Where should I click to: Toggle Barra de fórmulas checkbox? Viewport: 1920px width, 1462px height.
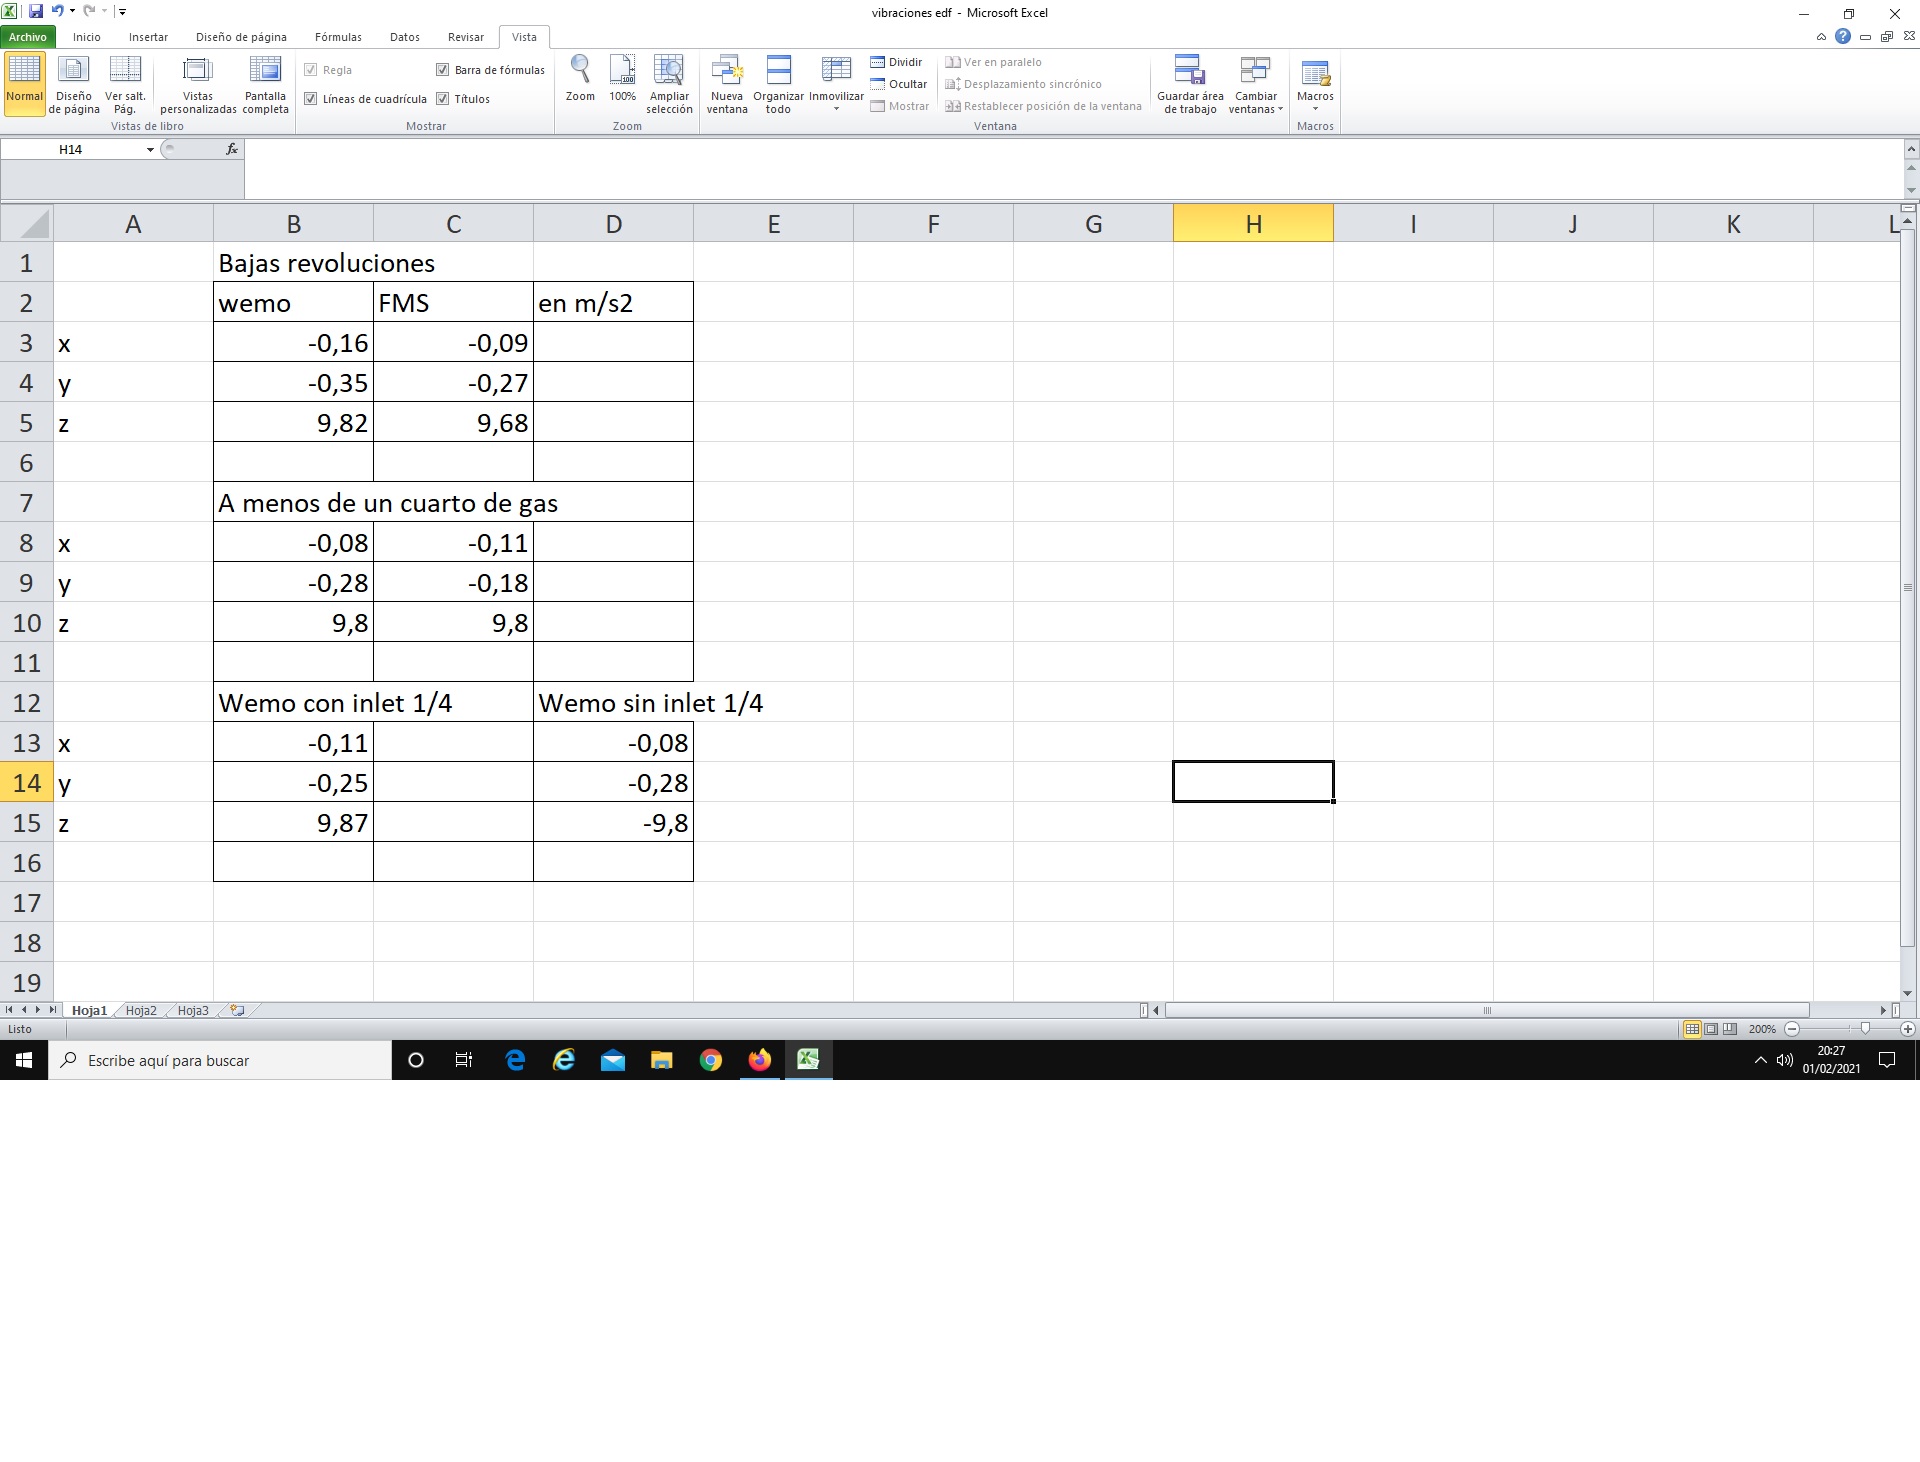(x=443, y=70)
